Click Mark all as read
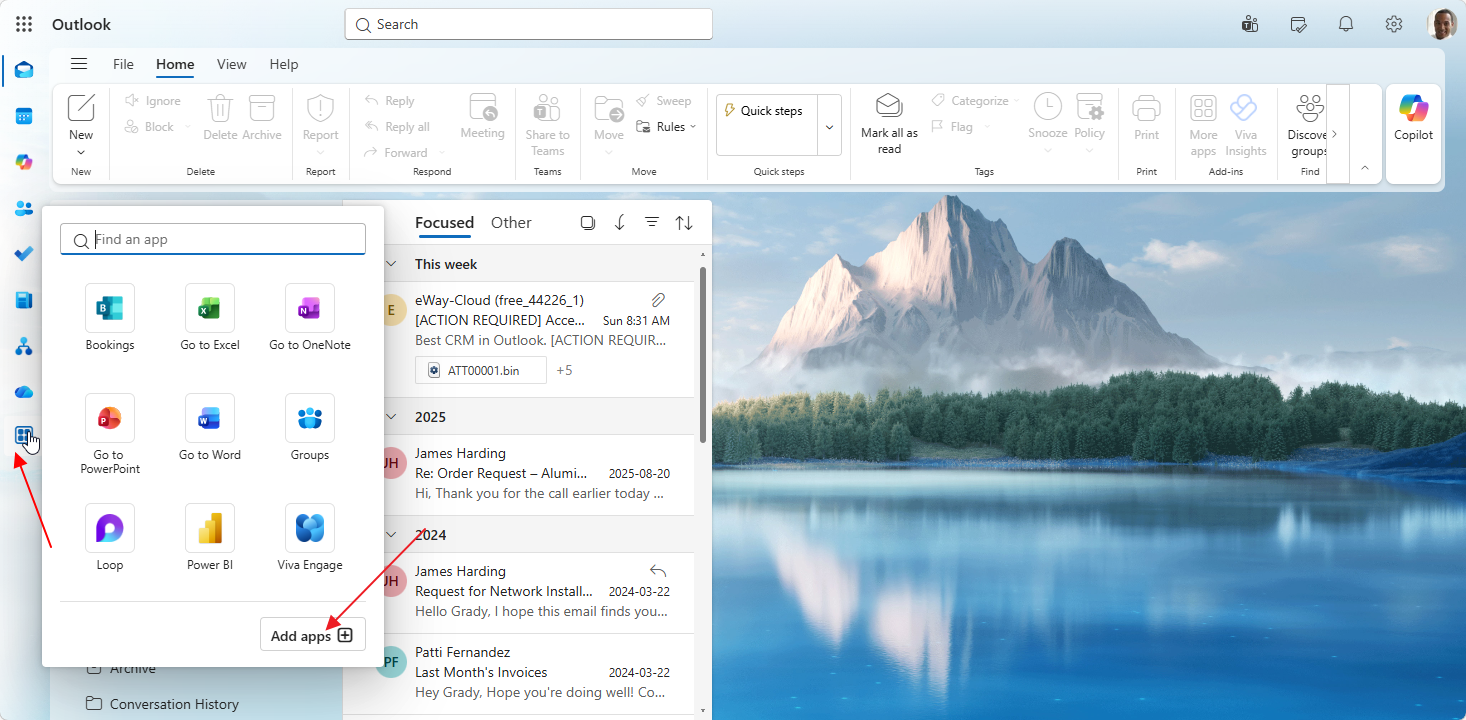Viewport: 1466px width, 720px height. click(889, 124)
